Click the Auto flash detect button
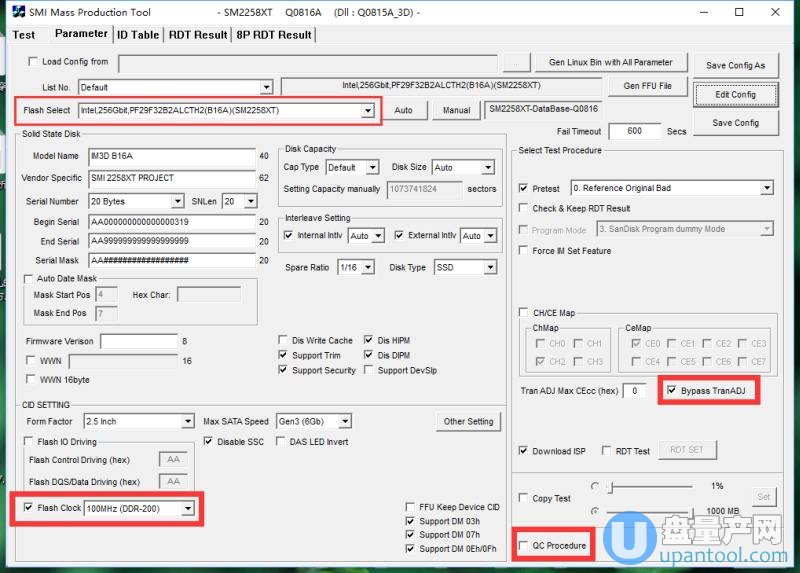Viewport: 800px width, 573px height. (x=403, y=110)
